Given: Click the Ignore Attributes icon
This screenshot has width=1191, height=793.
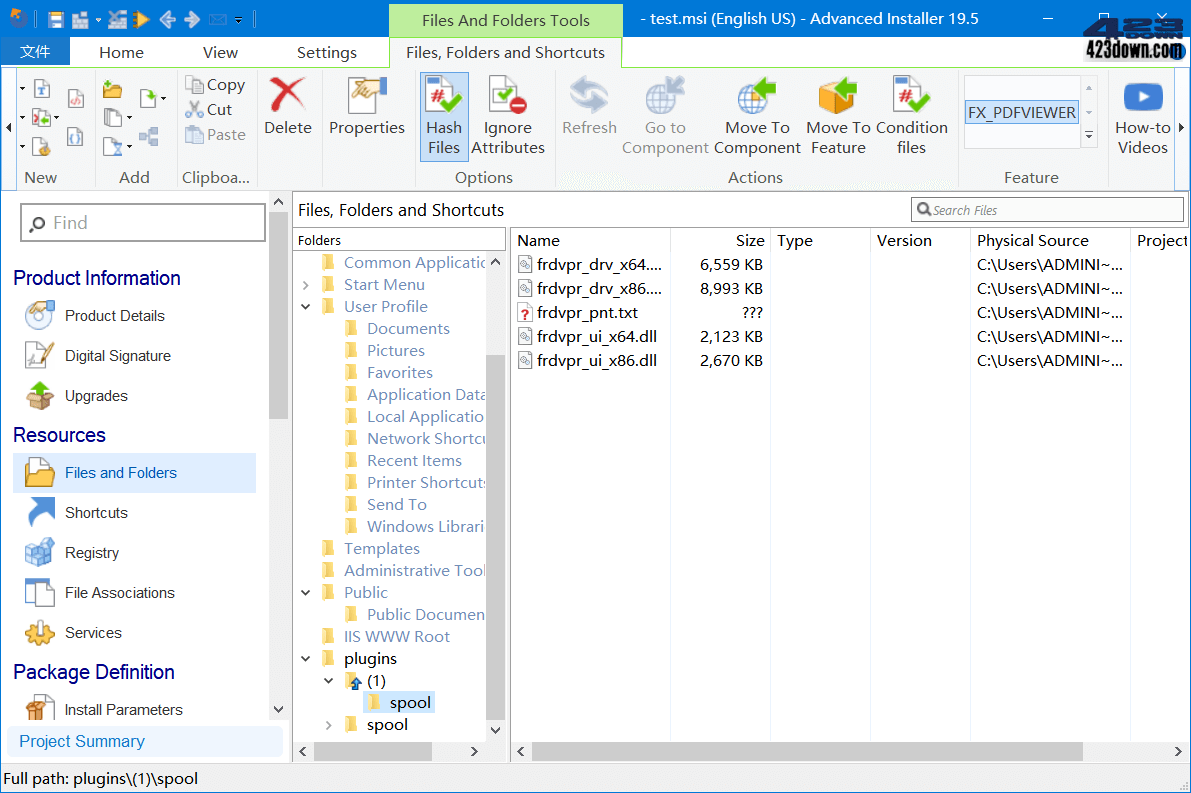Looking at the screenshot, I should (x=507, y=115).
